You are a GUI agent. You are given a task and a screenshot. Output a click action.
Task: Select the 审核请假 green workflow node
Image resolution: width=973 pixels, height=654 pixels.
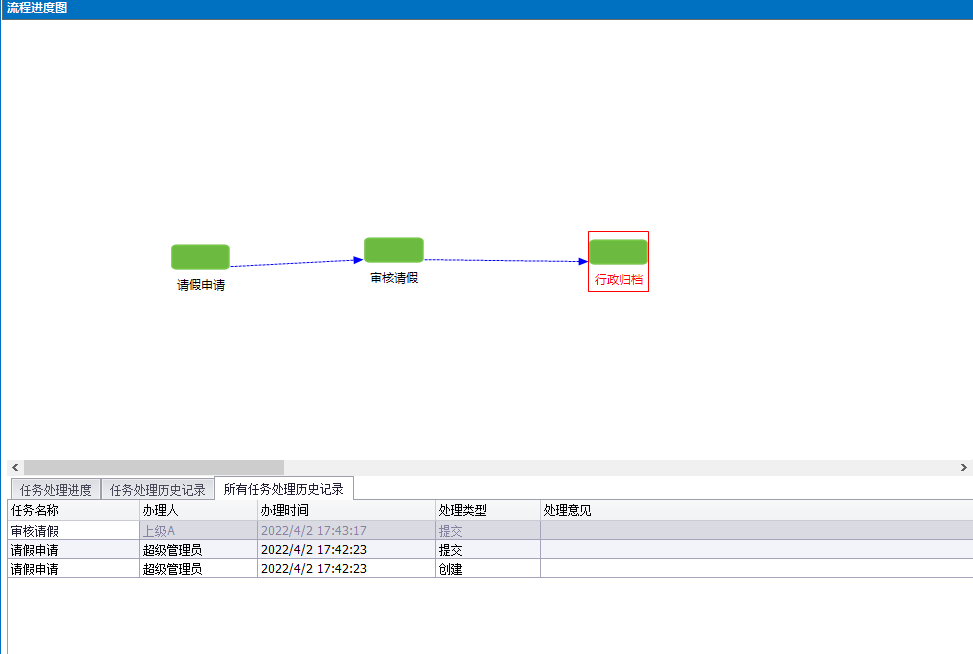point(393,250)
